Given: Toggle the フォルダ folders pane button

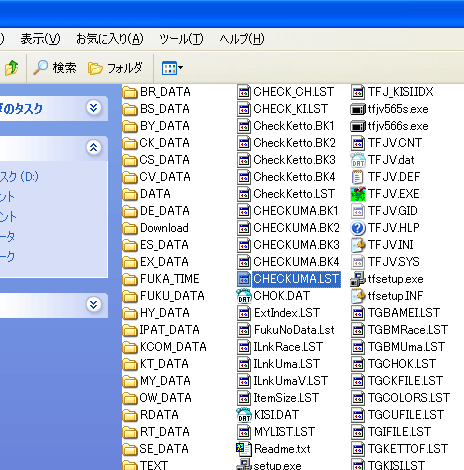Looking at the screenshot, I should tap(115, 68).
